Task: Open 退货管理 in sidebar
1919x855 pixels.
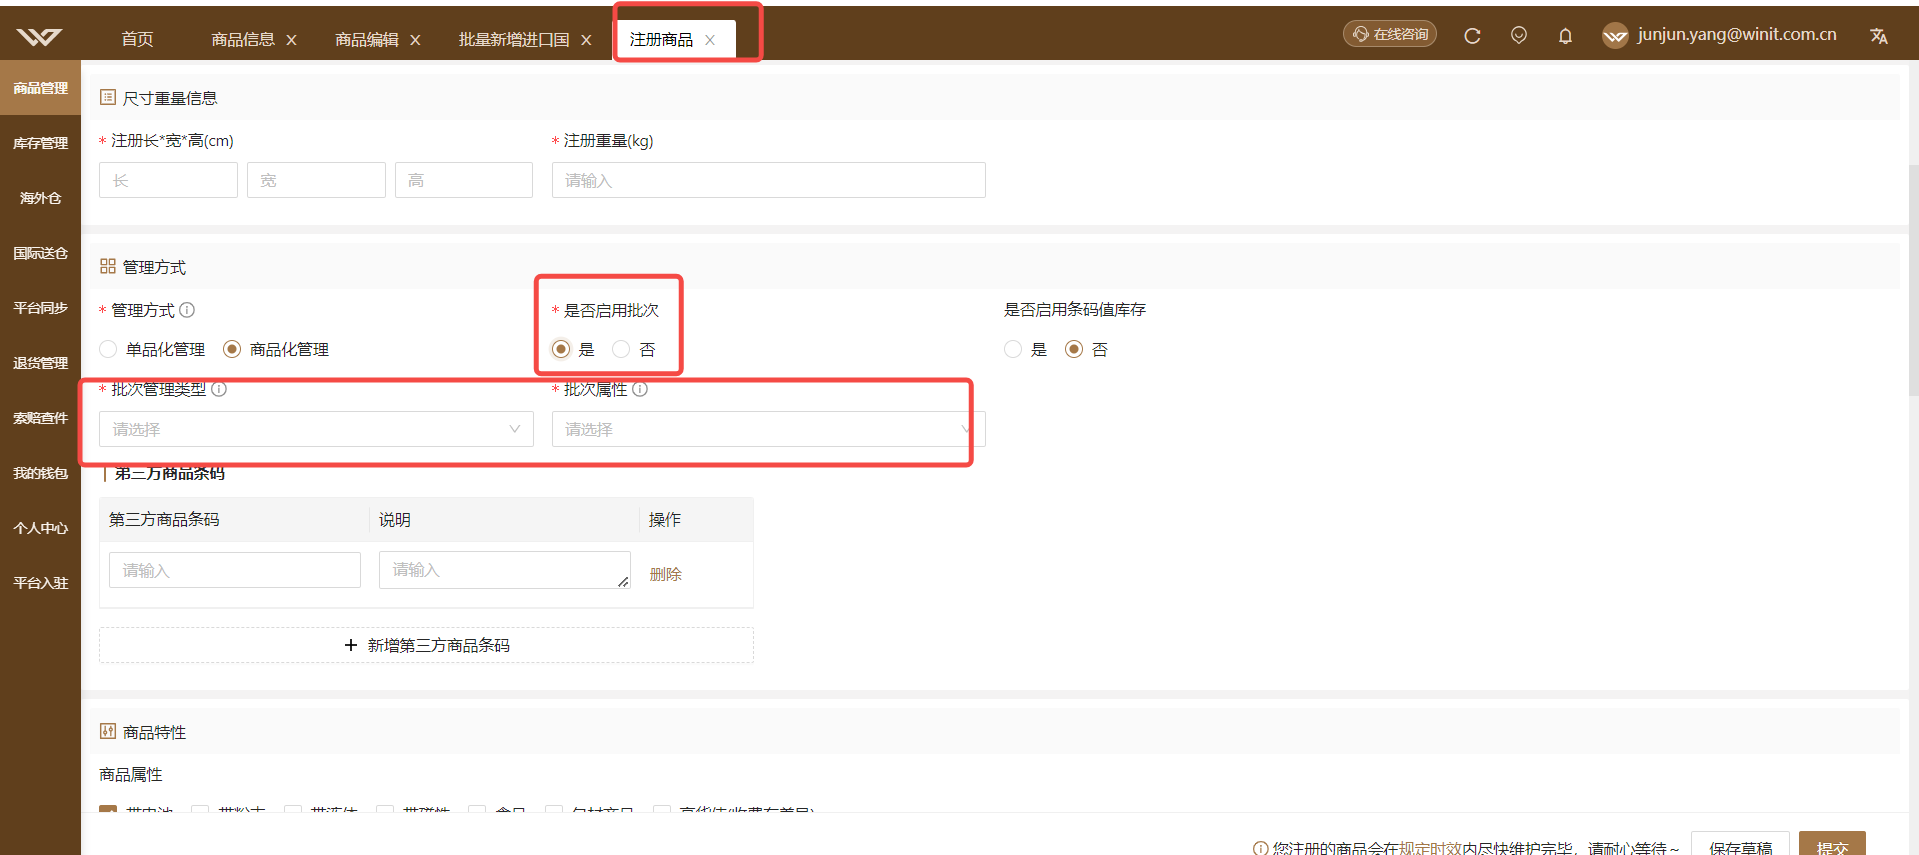Action: tap(40, 363)
